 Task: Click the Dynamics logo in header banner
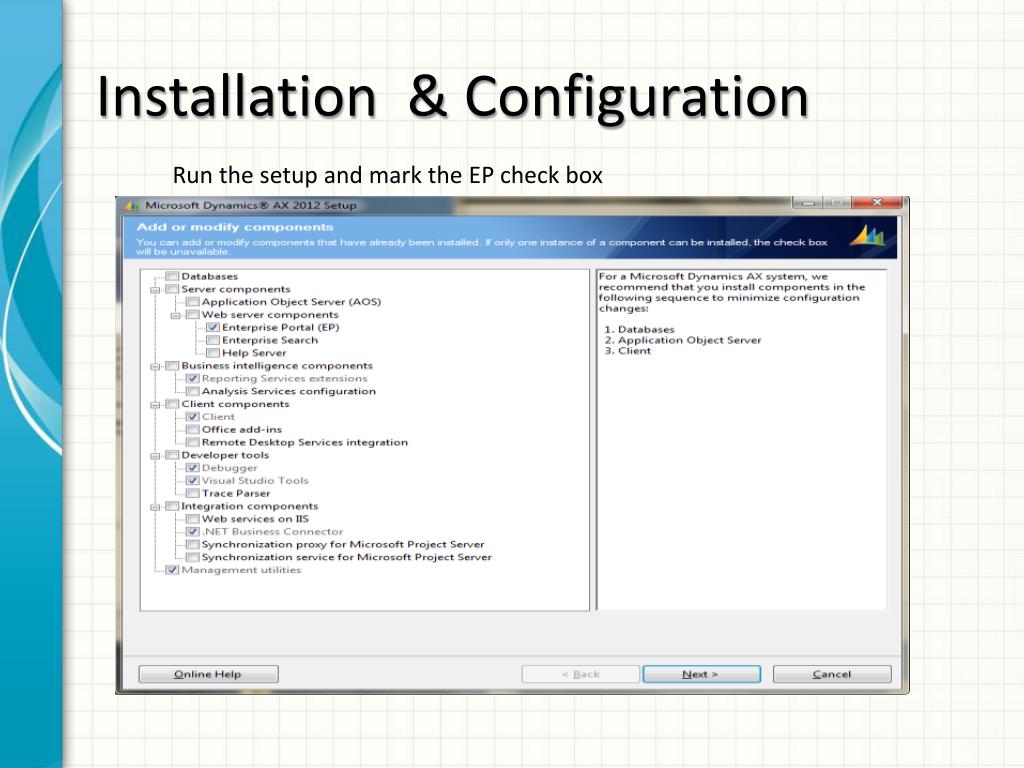click(x=867, y=235)
